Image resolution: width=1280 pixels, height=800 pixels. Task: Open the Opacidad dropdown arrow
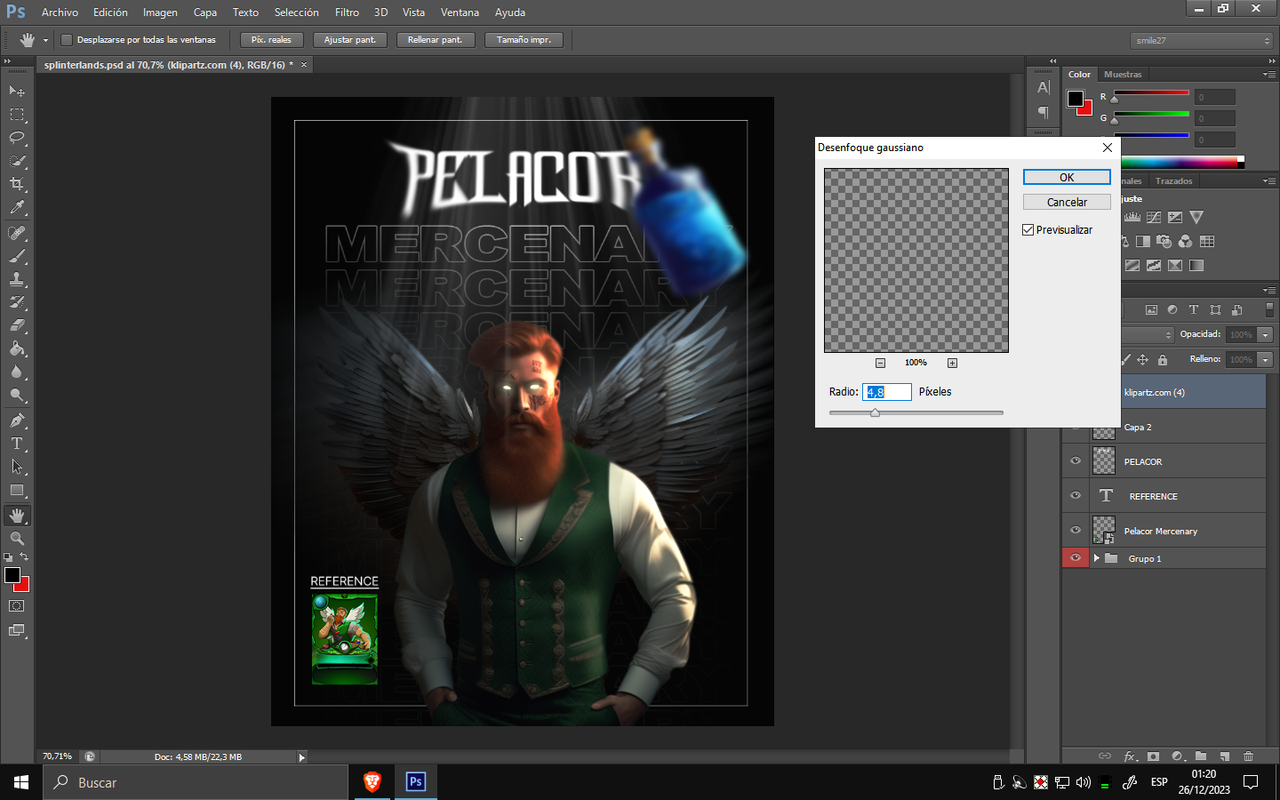pyautogui.click(x=1266, y=334)
